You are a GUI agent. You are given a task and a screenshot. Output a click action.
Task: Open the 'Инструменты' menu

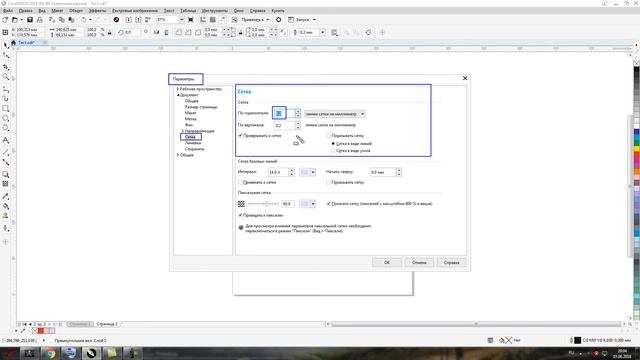tap(215, 11)
